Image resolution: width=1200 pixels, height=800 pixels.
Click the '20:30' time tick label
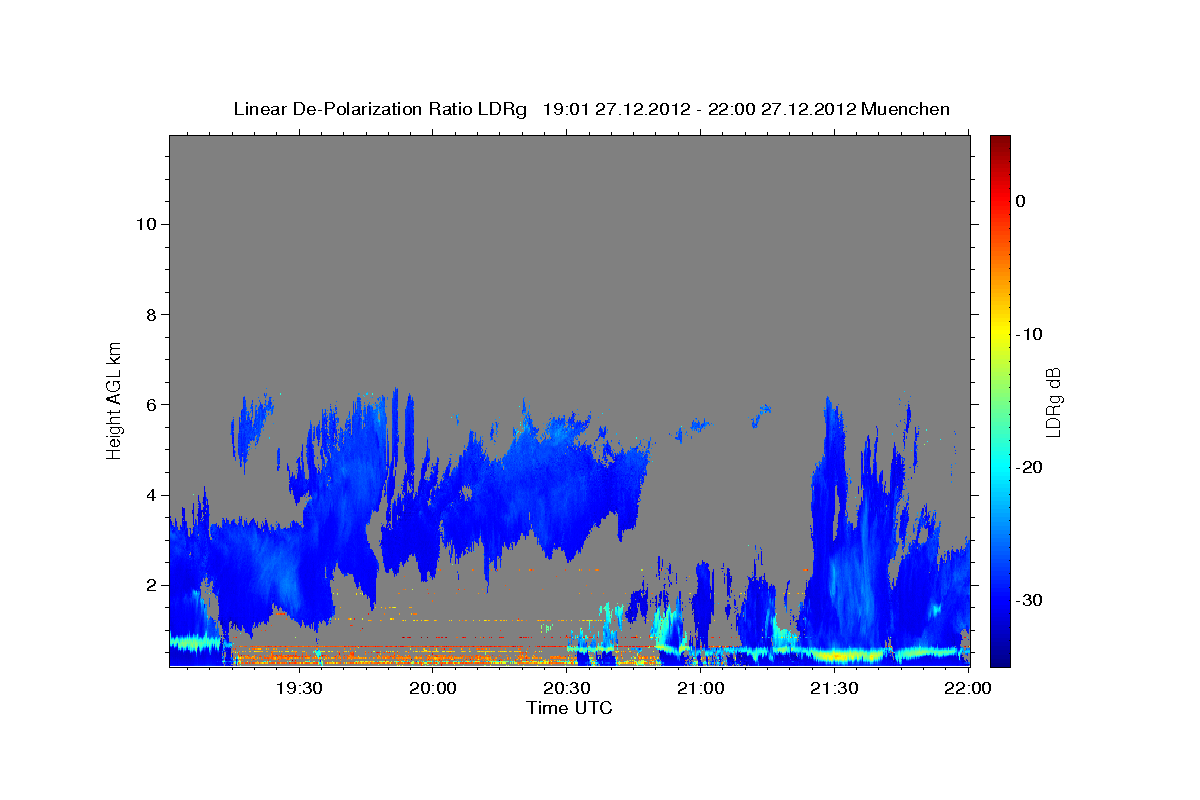pos(567,688)
